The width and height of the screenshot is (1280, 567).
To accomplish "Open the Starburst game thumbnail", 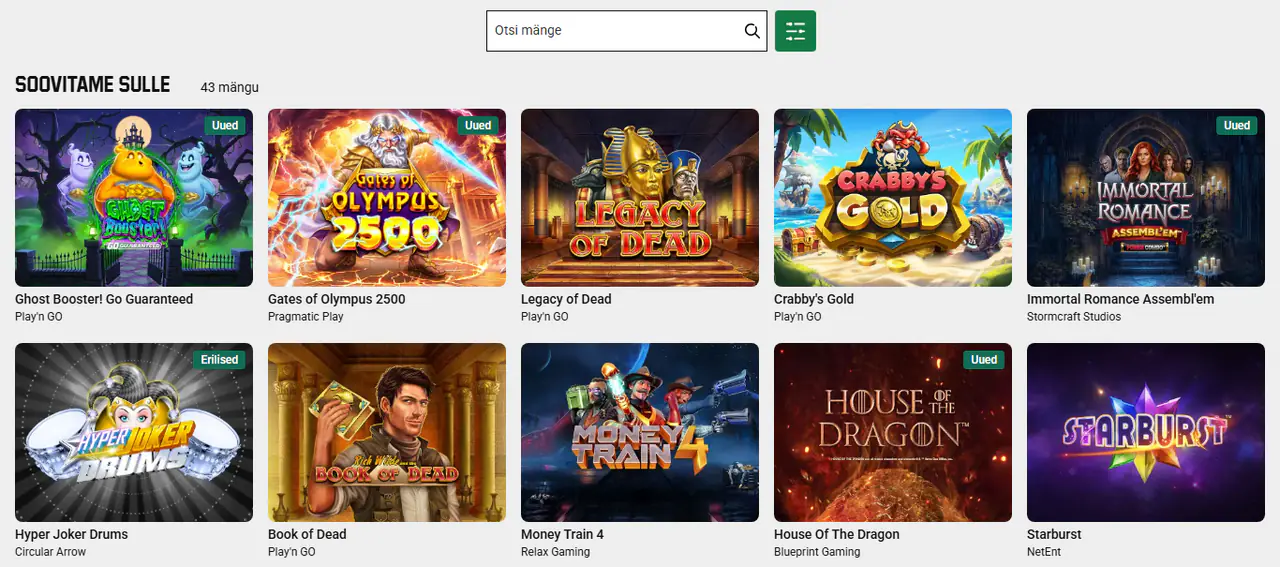I will point(1146,433).
